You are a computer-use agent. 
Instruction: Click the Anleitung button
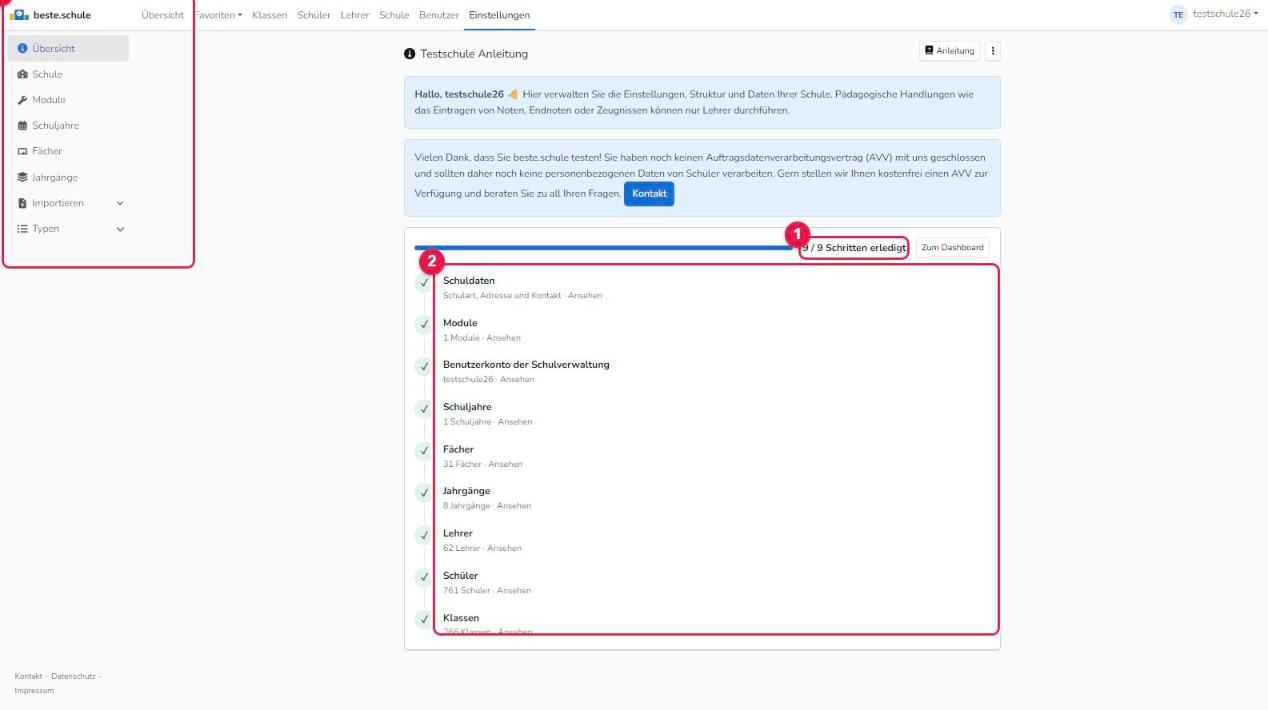click(949, 51)
